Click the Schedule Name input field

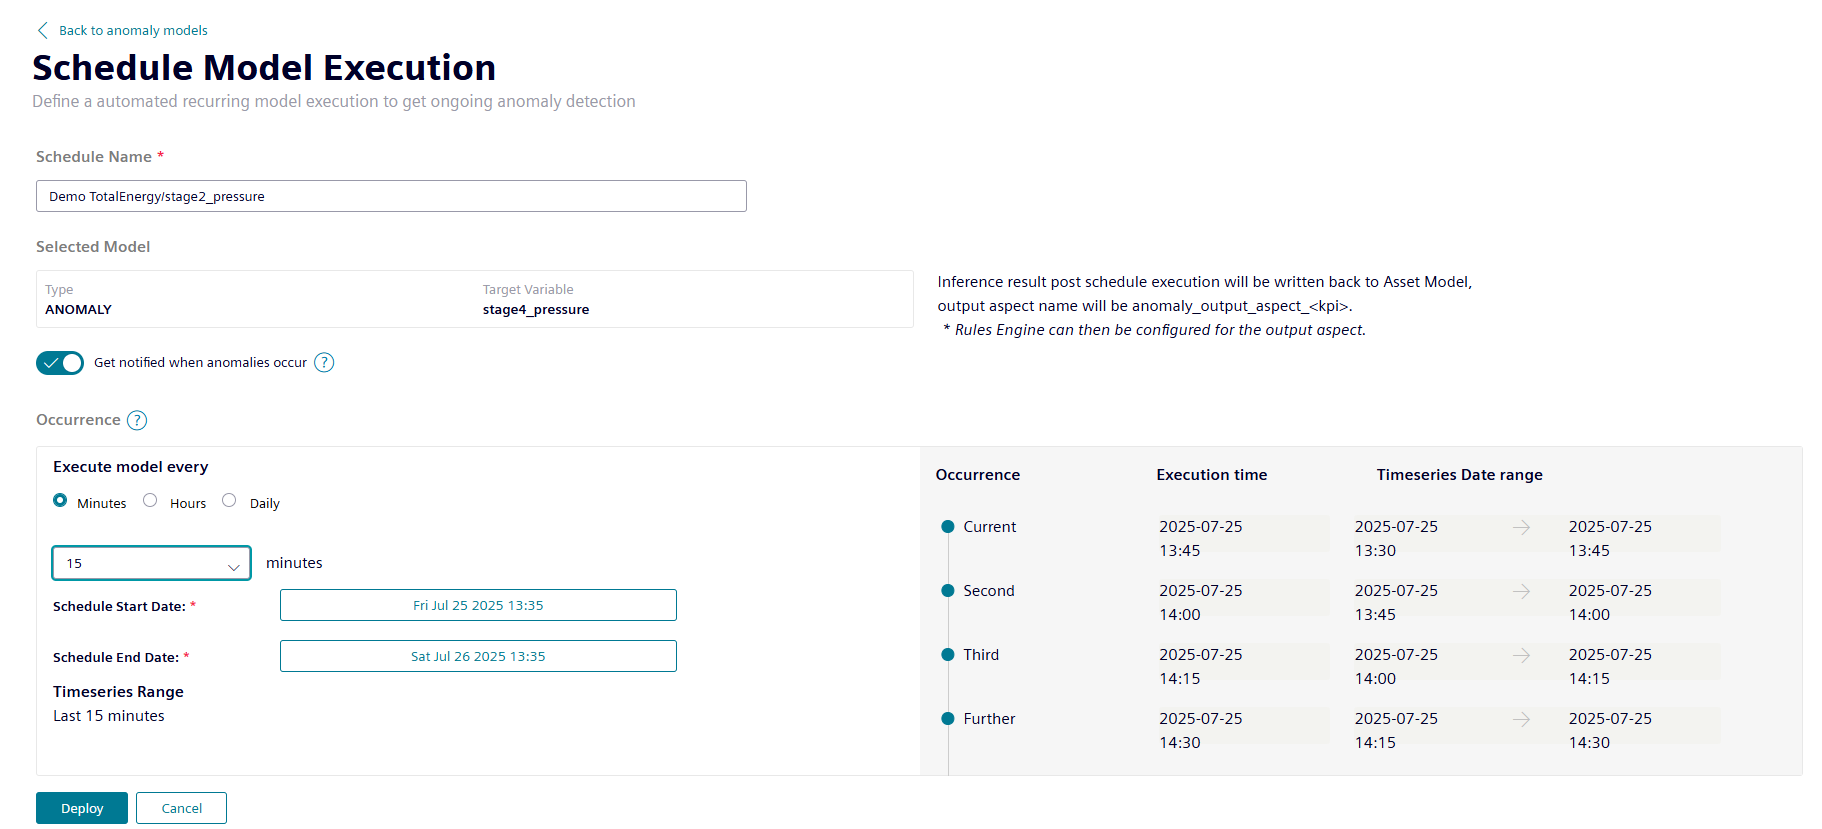(391, 196)
